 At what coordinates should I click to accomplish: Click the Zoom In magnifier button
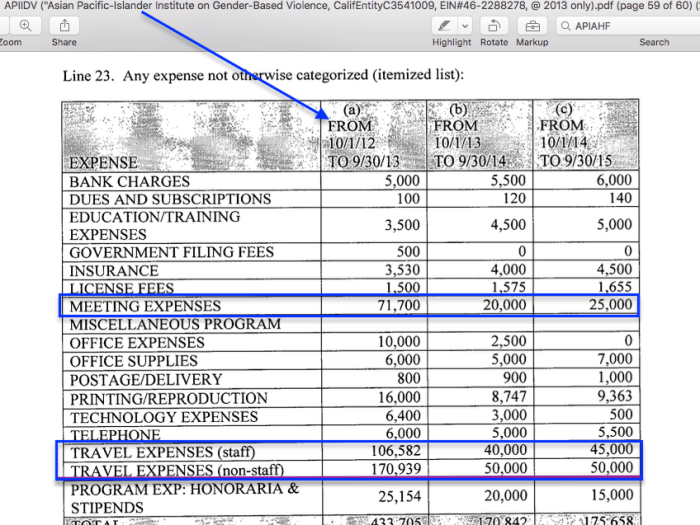pyautogui.click(x=24, y=25)
